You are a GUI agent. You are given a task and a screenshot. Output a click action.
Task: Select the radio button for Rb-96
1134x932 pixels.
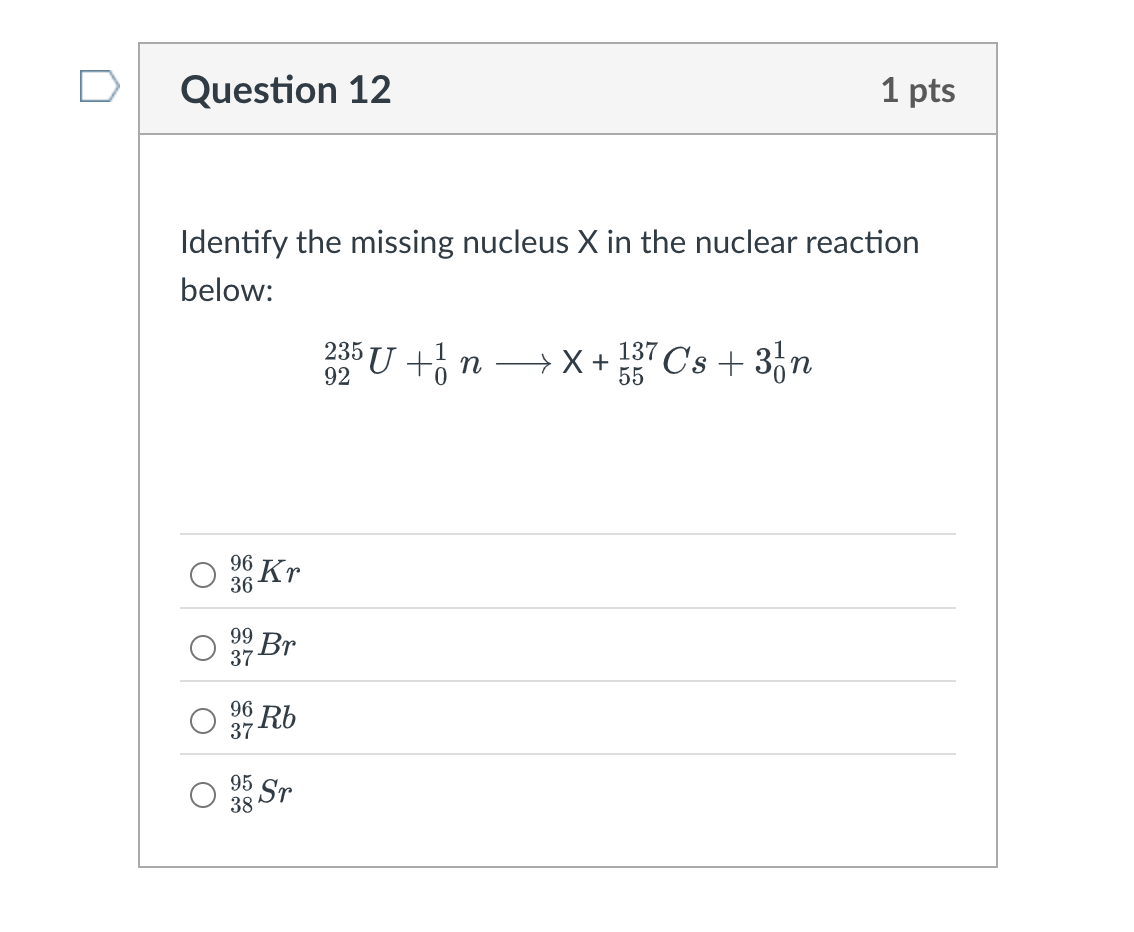tap(203, 720)
